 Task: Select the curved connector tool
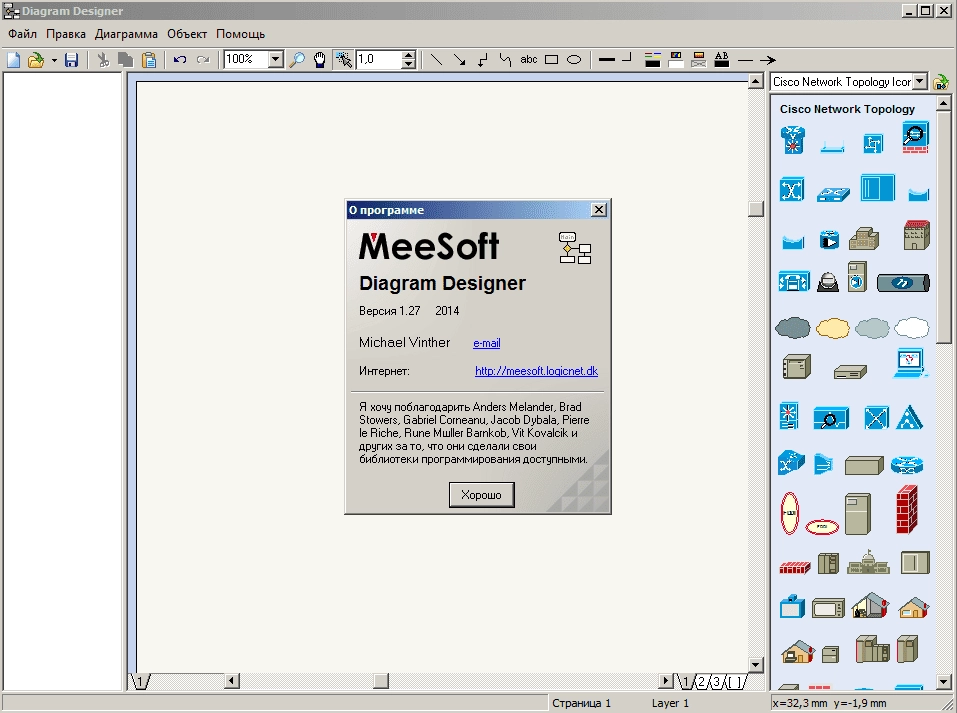tap(505, 60)
